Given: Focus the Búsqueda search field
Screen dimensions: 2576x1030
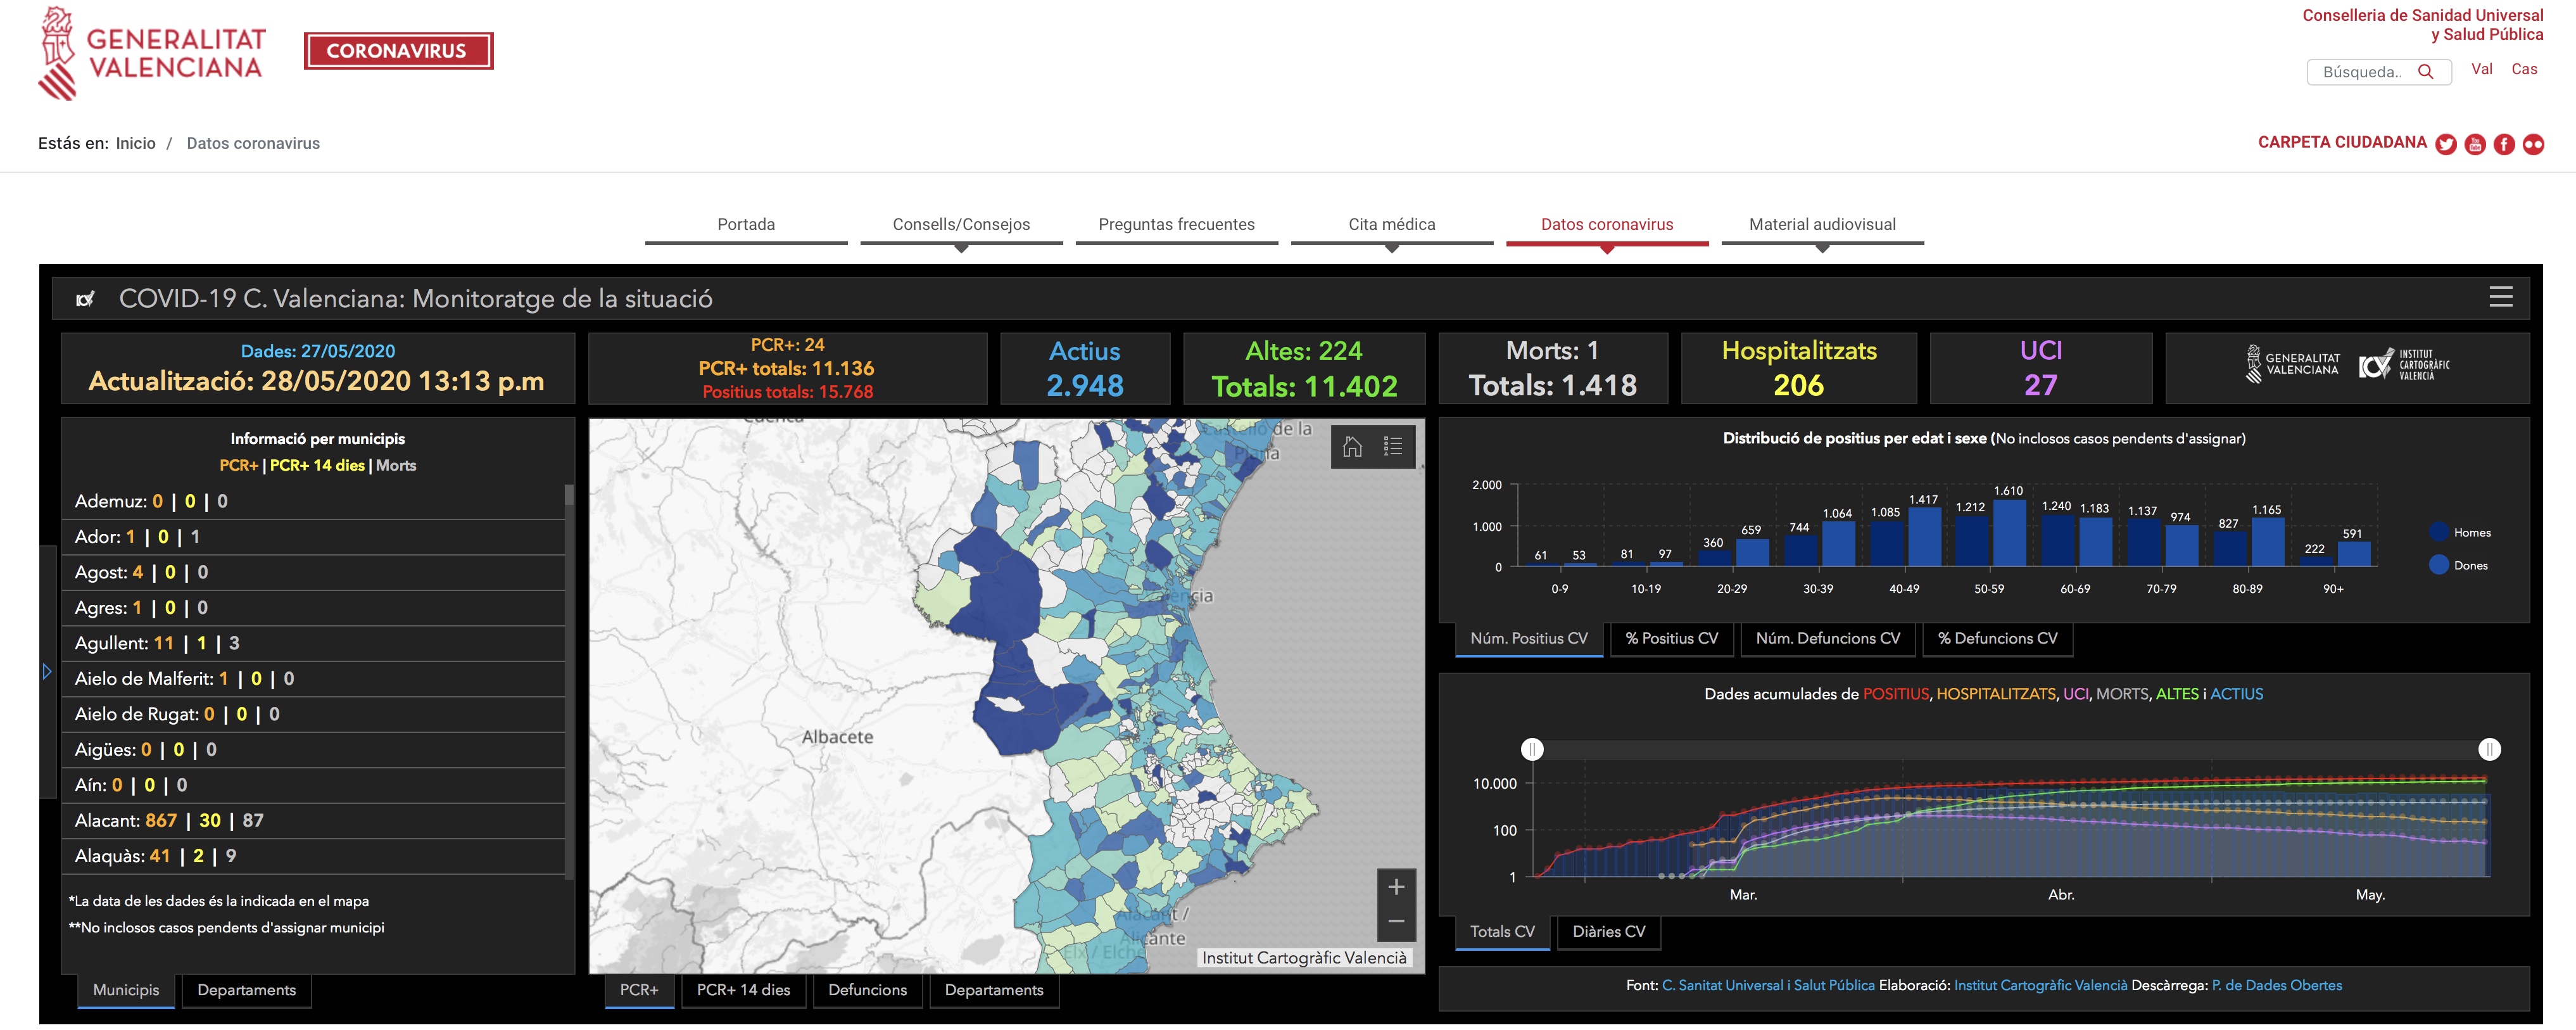Looking at the screenshot, I should (2362, 72).
